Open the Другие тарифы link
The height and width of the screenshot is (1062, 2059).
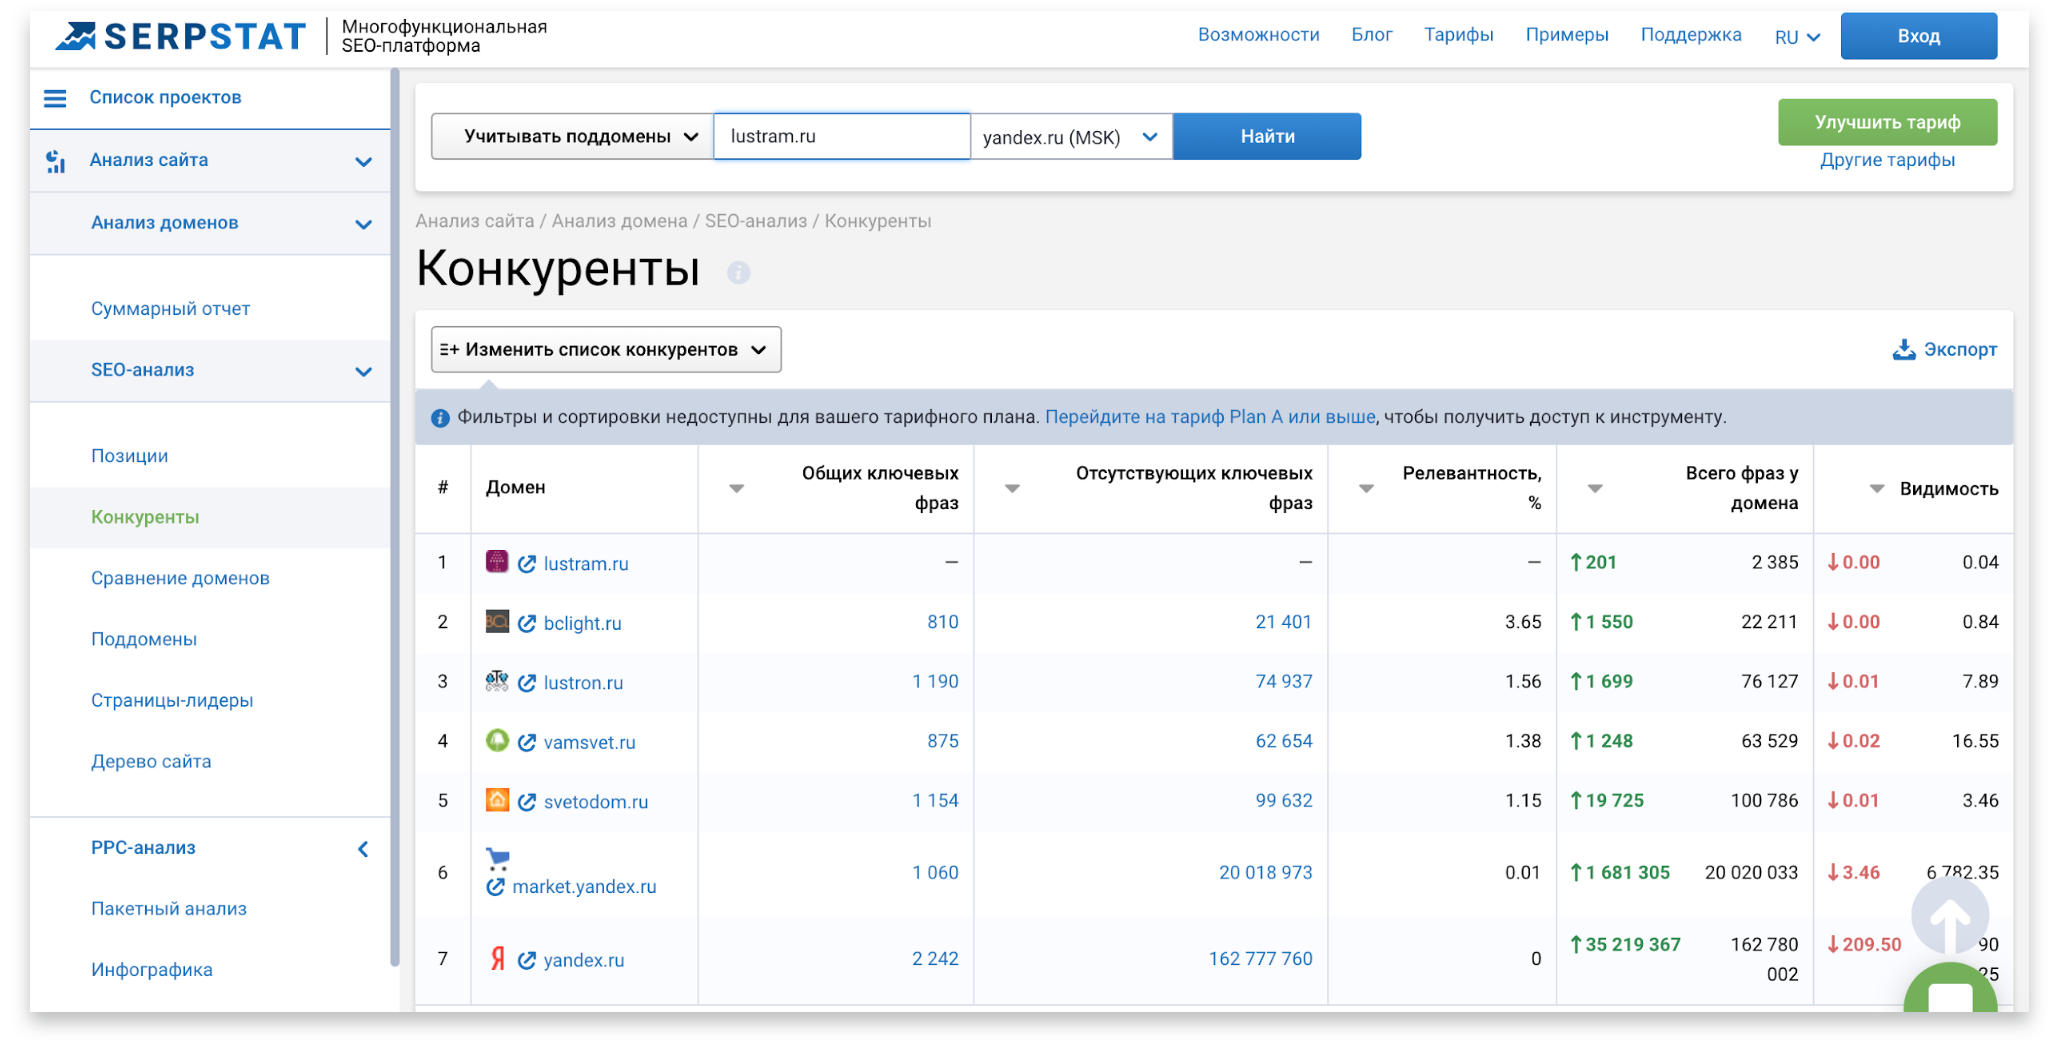coord(1886,161)
